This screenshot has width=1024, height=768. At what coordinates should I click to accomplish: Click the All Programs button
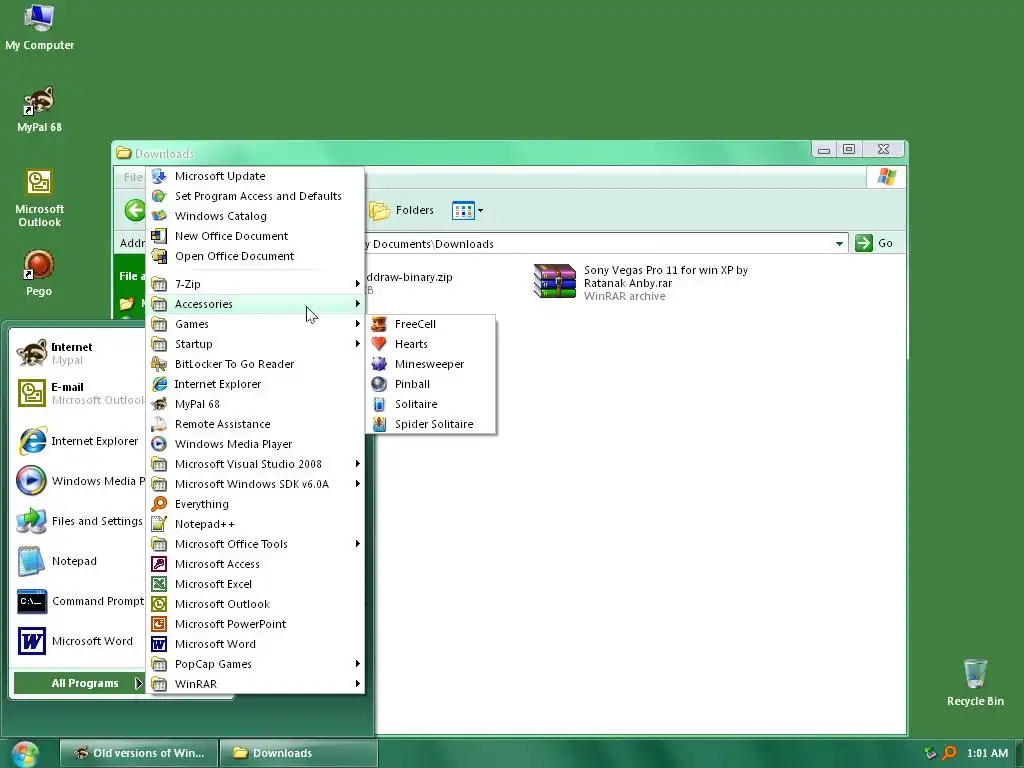point(79,683)
